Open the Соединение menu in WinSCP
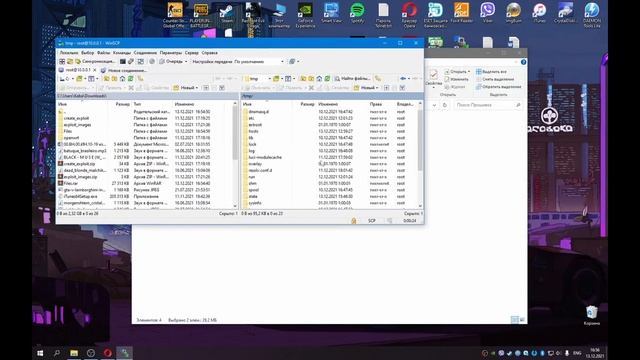This screenshot has height=360, width=640. (145, 53)
